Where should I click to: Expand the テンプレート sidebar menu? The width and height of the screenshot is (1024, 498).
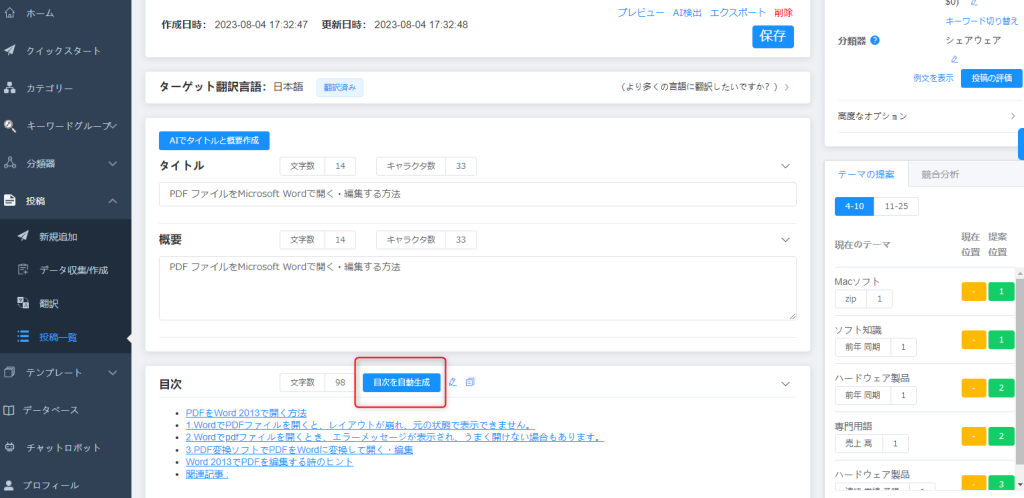coord(113,373)
